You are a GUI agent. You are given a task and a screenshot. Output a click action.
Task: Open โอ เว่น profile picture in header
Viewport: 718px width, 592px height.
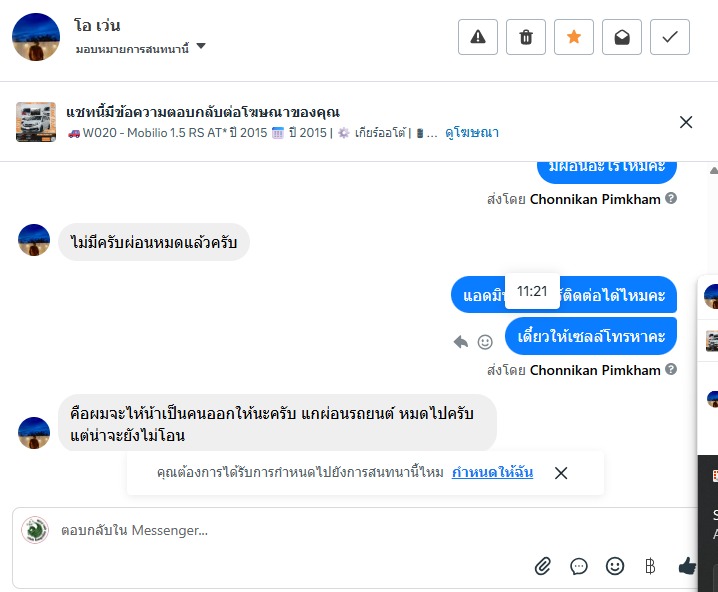point(36,37)
